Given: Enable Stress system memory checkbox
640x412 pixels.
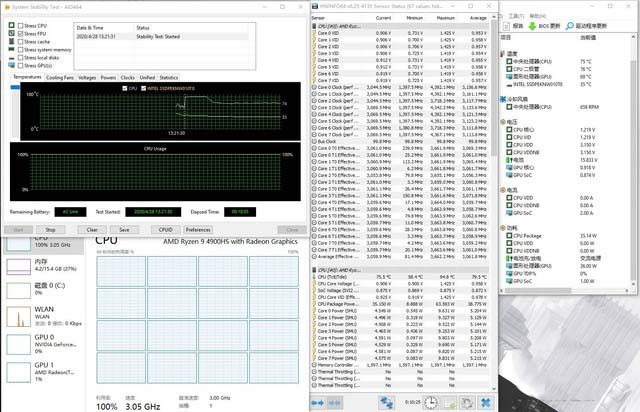Looking at the screenshot, I should click(20, 49).
